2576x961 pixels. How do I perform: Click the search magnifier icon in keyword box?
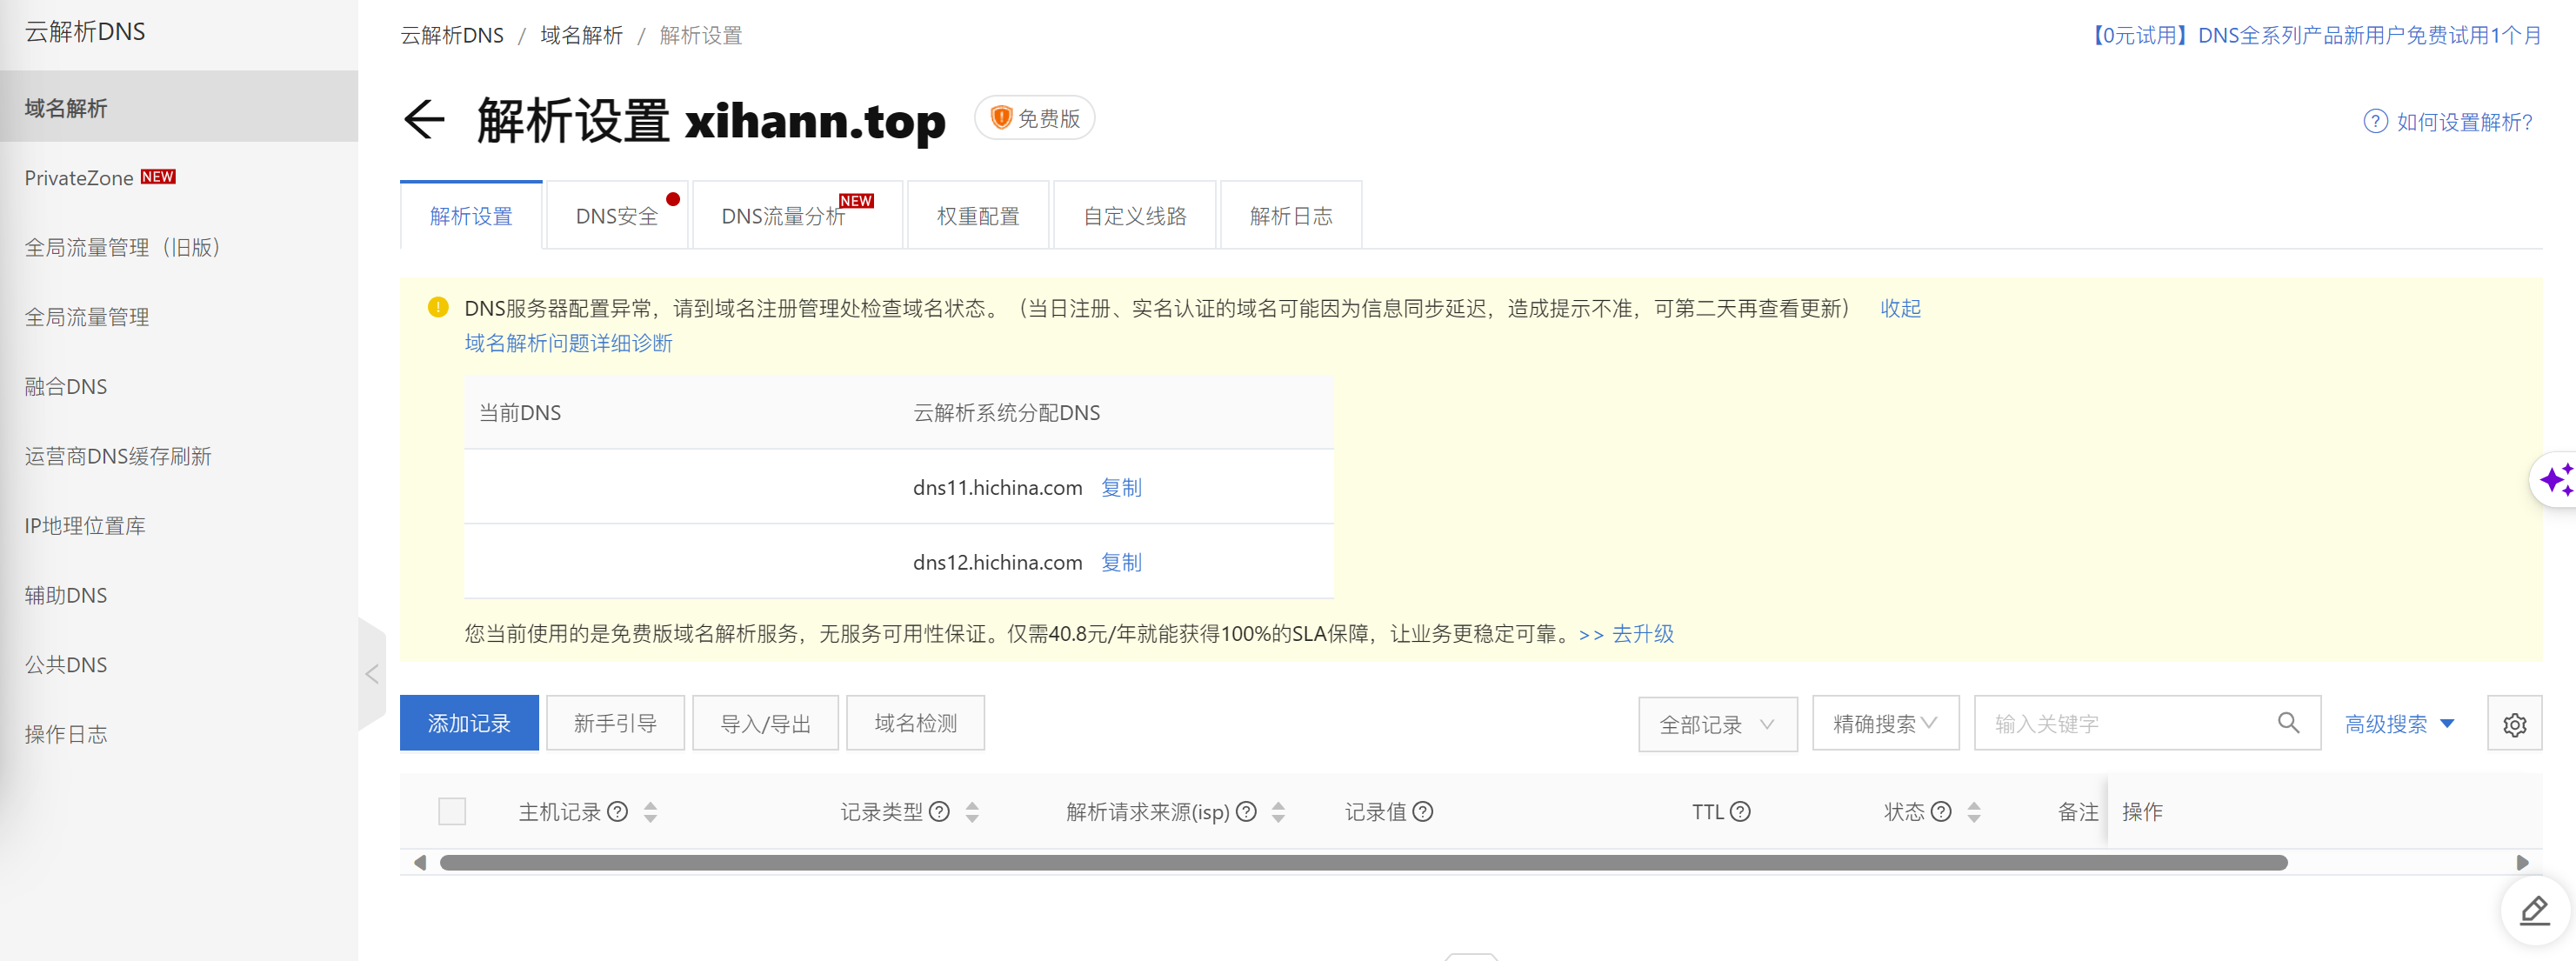pos(2288,723)
